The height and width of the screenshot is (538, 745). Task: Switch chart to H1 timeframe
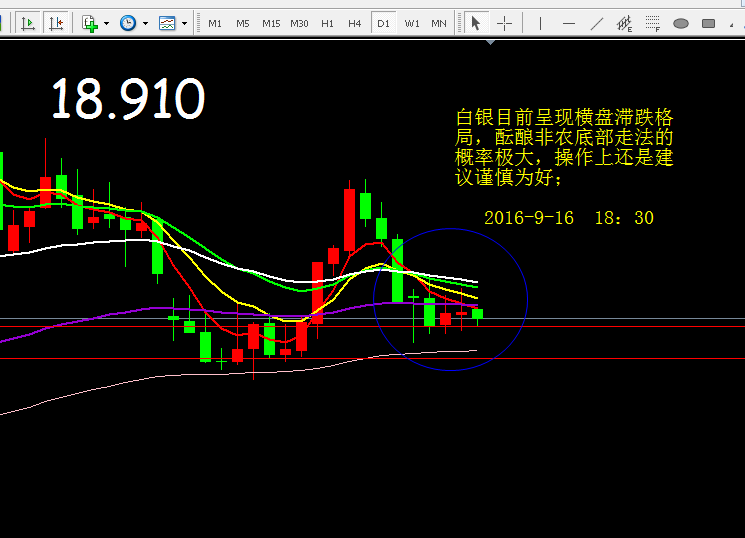[327, 23]
